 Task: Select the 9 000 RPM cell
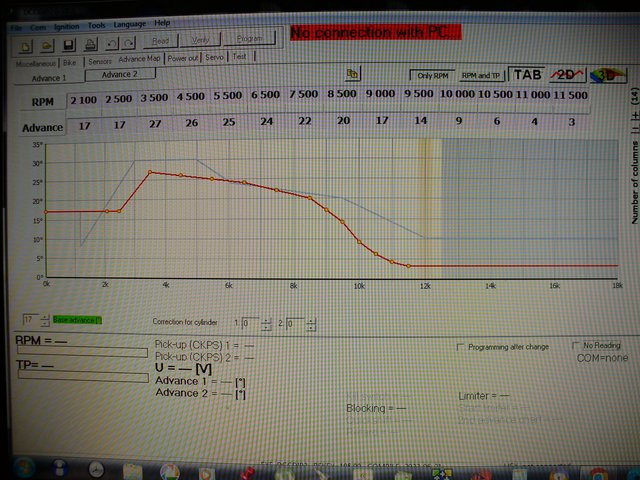[380, 94]
